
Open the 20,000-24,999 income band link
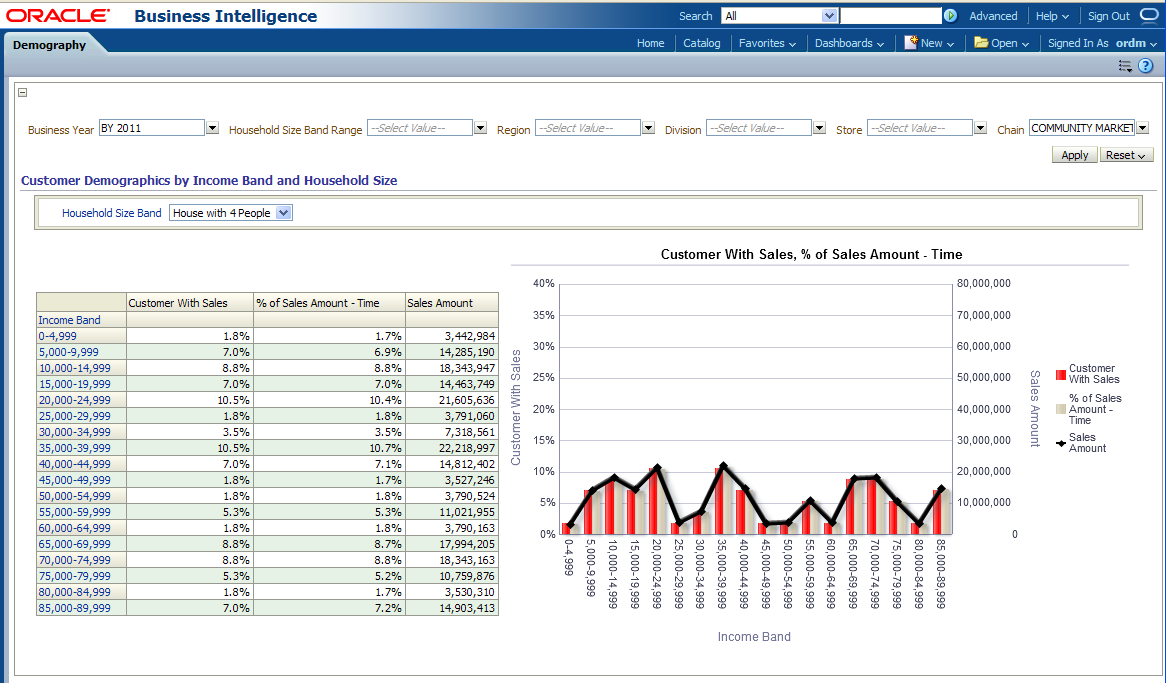pos(74,400)
